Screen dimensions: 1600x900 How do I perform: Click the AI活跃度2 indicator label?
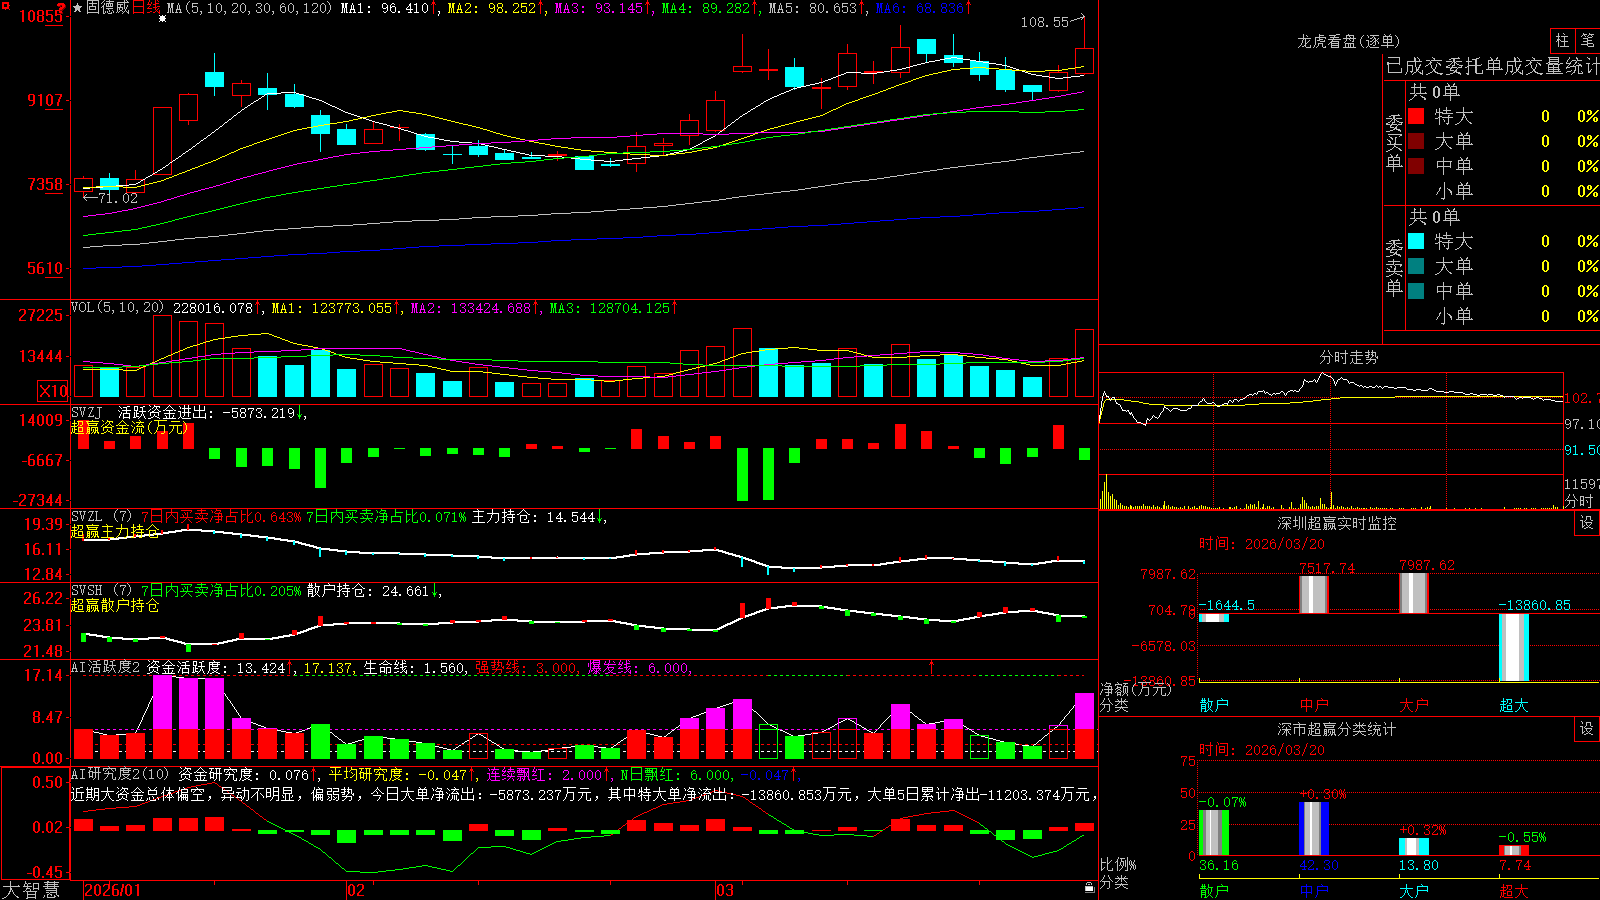(x=106, y=667)
